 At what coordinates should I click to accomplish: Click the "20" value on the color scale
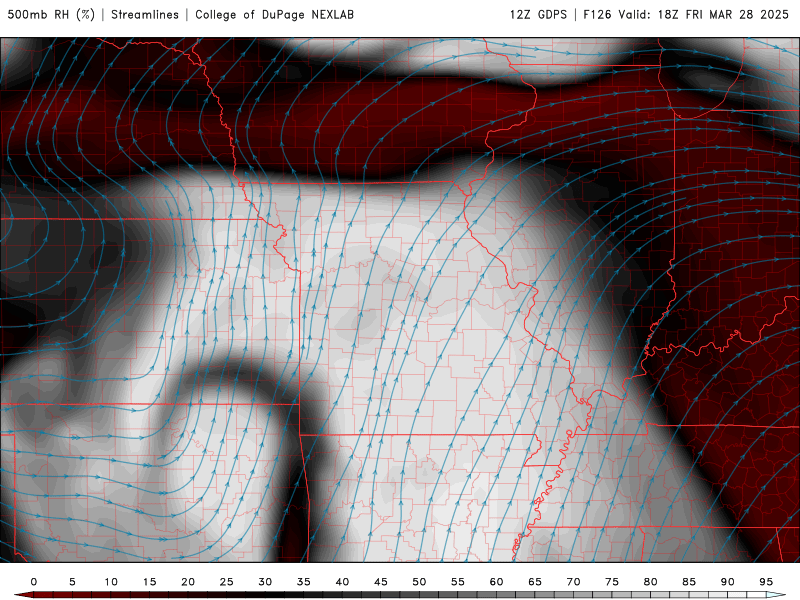pos(188,582)
